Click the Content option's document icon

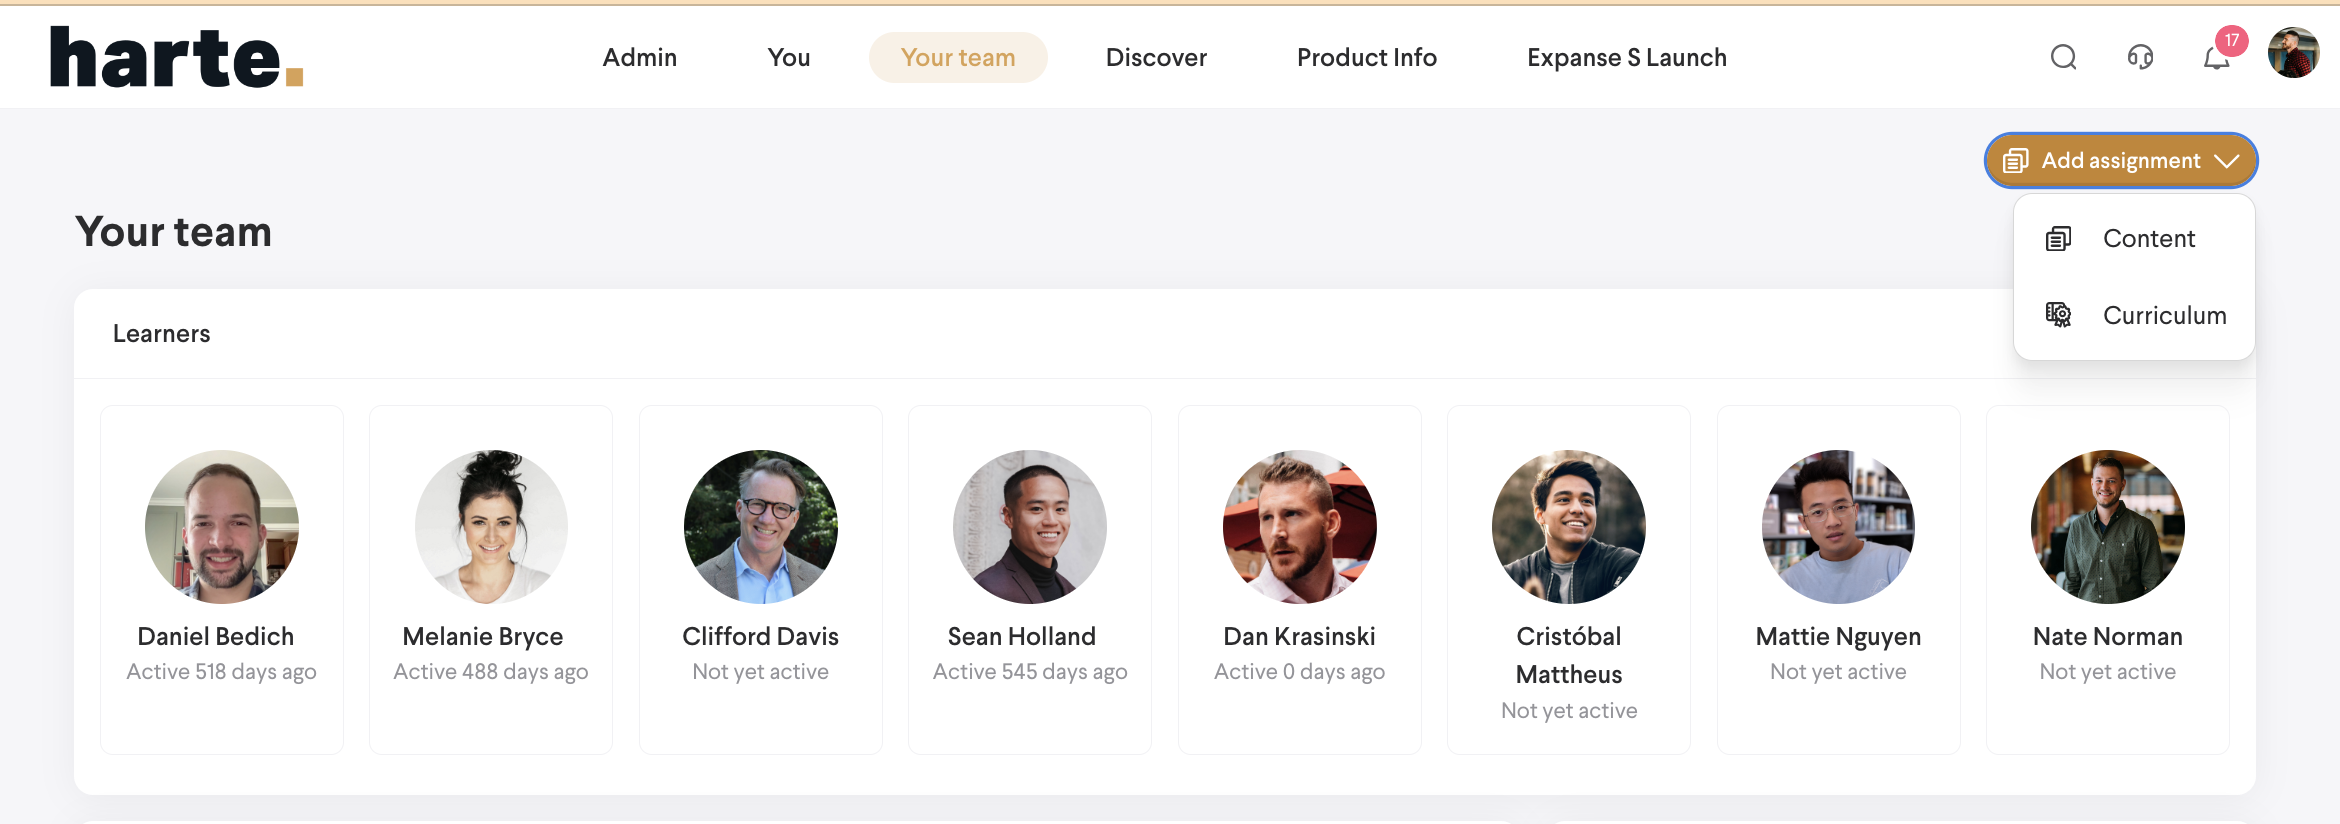click(2058, 239)
